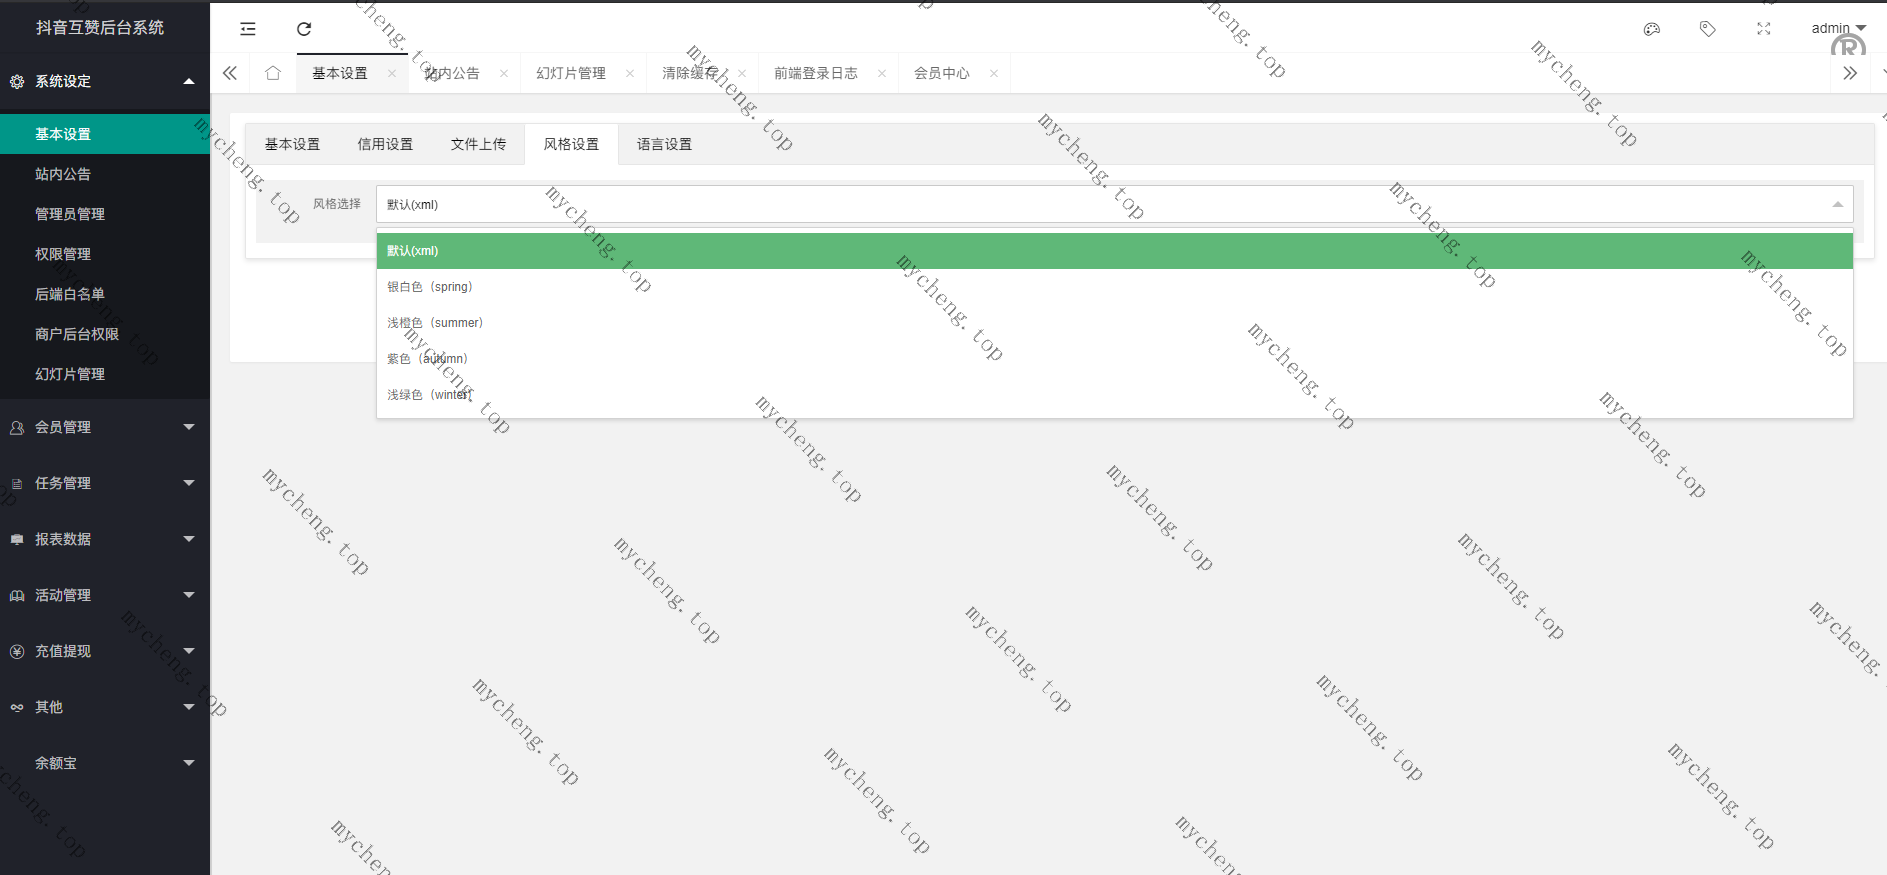Open the theme palette icon
This screenshot has width=1887, height=875.
point(1651,29)
